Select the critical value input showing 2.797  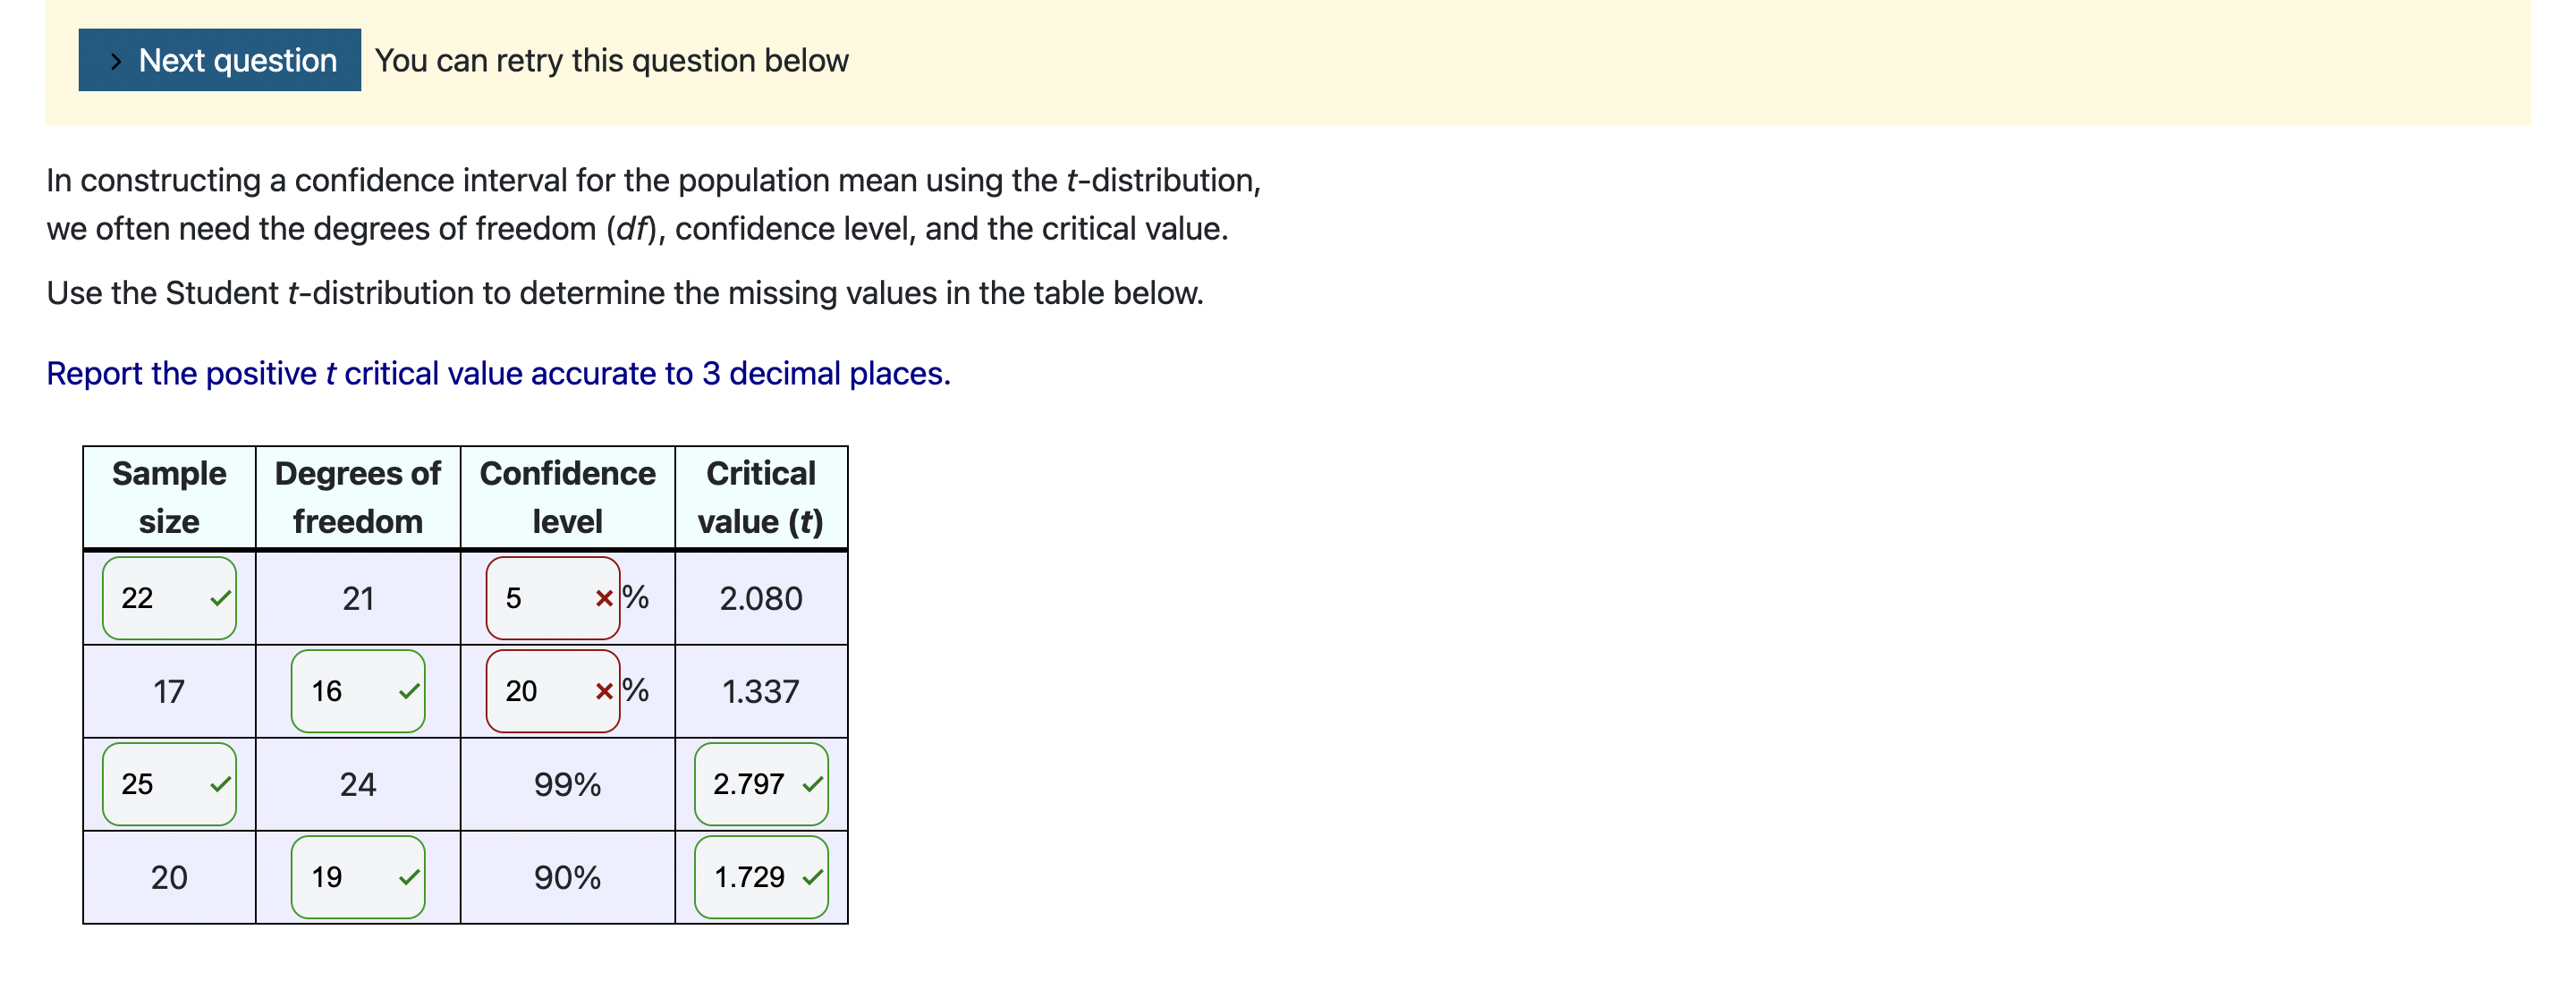pyautogui.click(x=755, y=784)
